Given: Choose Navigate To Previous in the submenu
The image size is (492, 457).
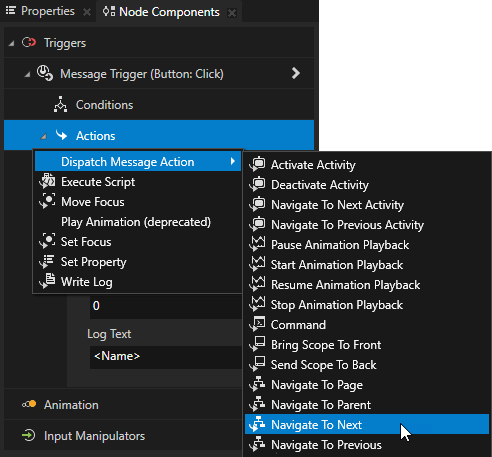Looking at the screenshot, I should click(367, 445).
